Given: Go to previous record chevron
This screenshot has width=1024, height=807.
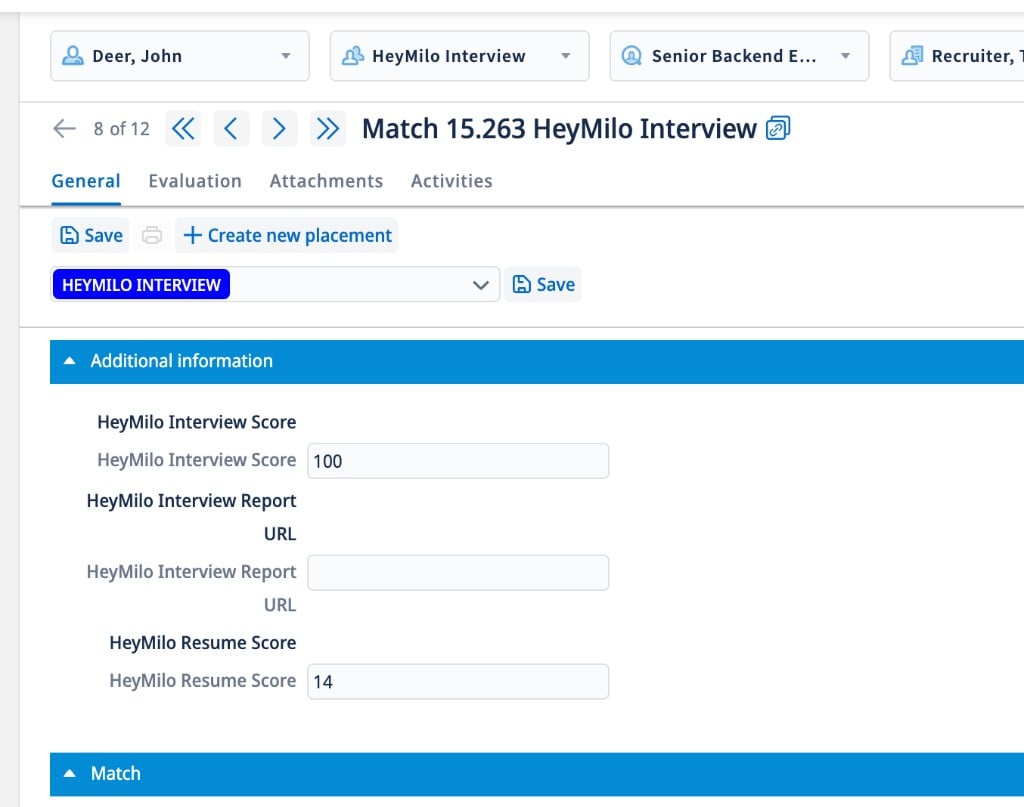Looking at the screenshot, I should [x=231, y=129].
